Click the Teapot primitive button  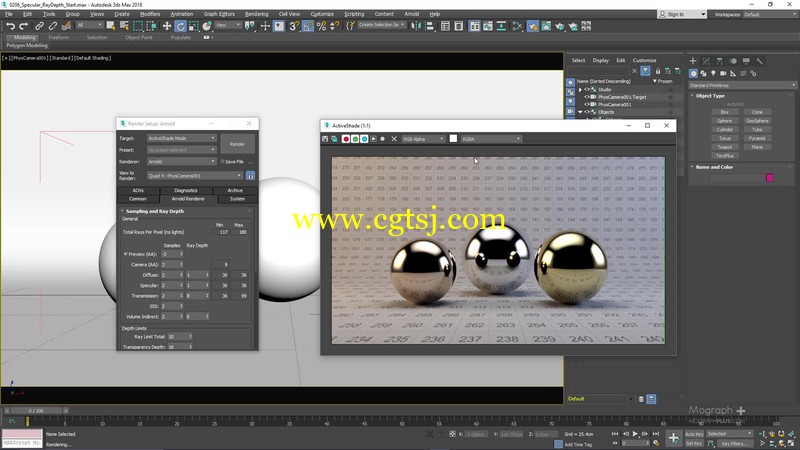(724, 147)
